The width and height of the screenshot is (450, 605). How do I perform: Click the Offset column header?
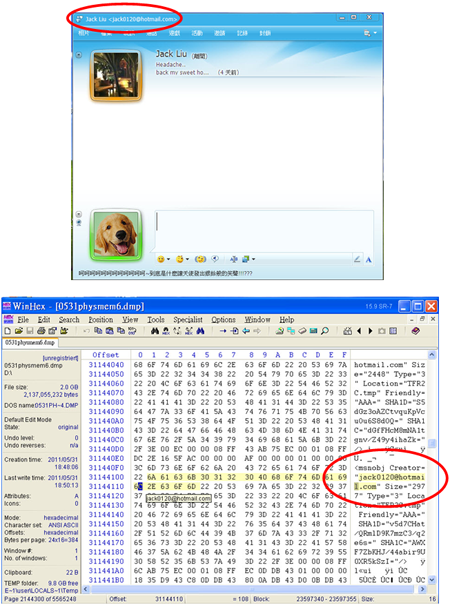106,355
